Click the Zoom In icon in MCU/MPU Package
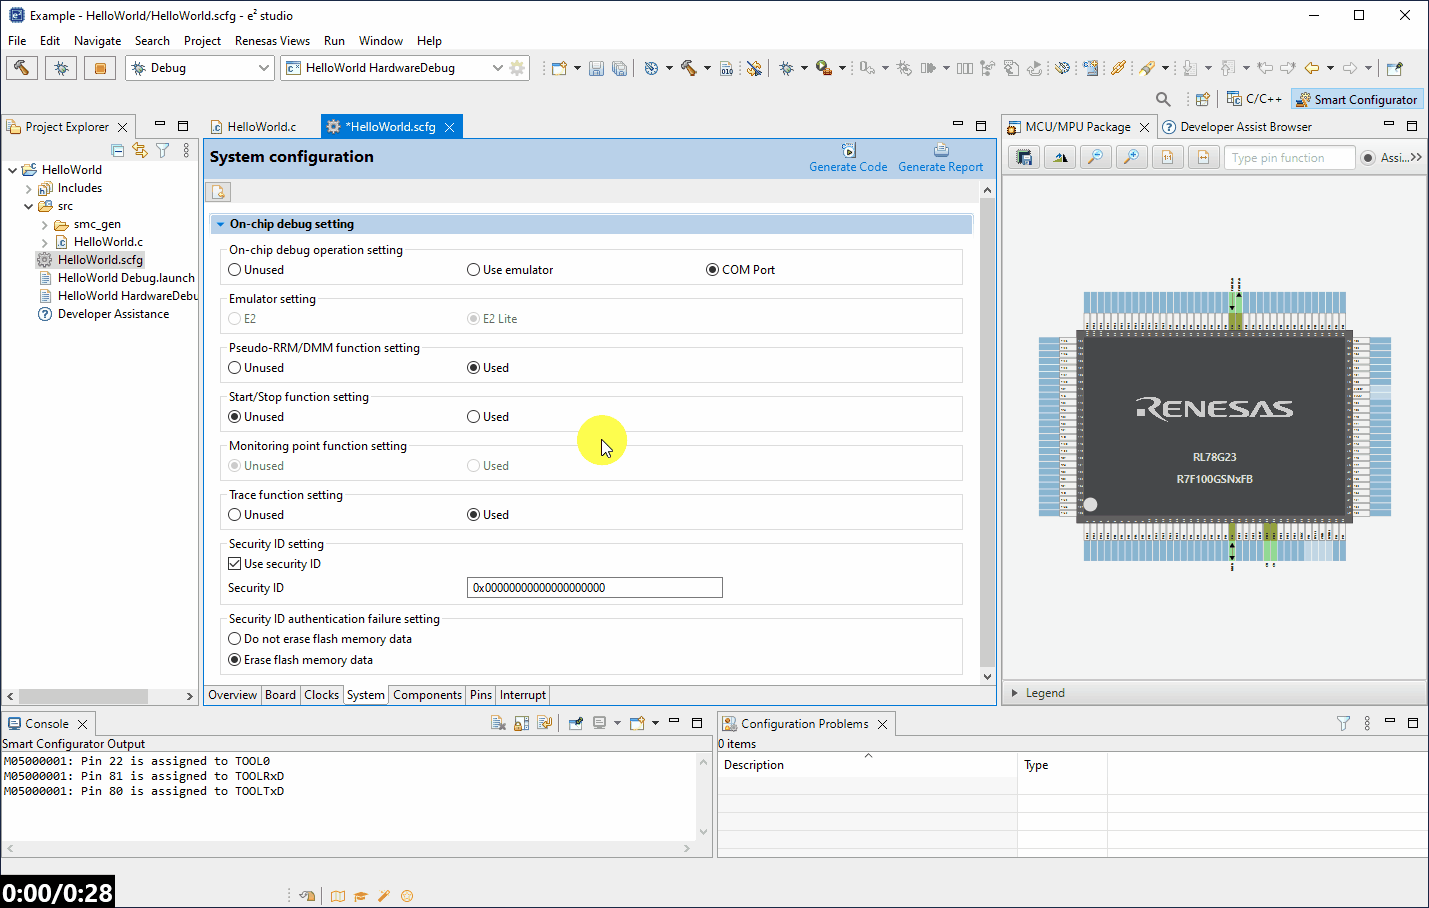 tap(1131, 157)
